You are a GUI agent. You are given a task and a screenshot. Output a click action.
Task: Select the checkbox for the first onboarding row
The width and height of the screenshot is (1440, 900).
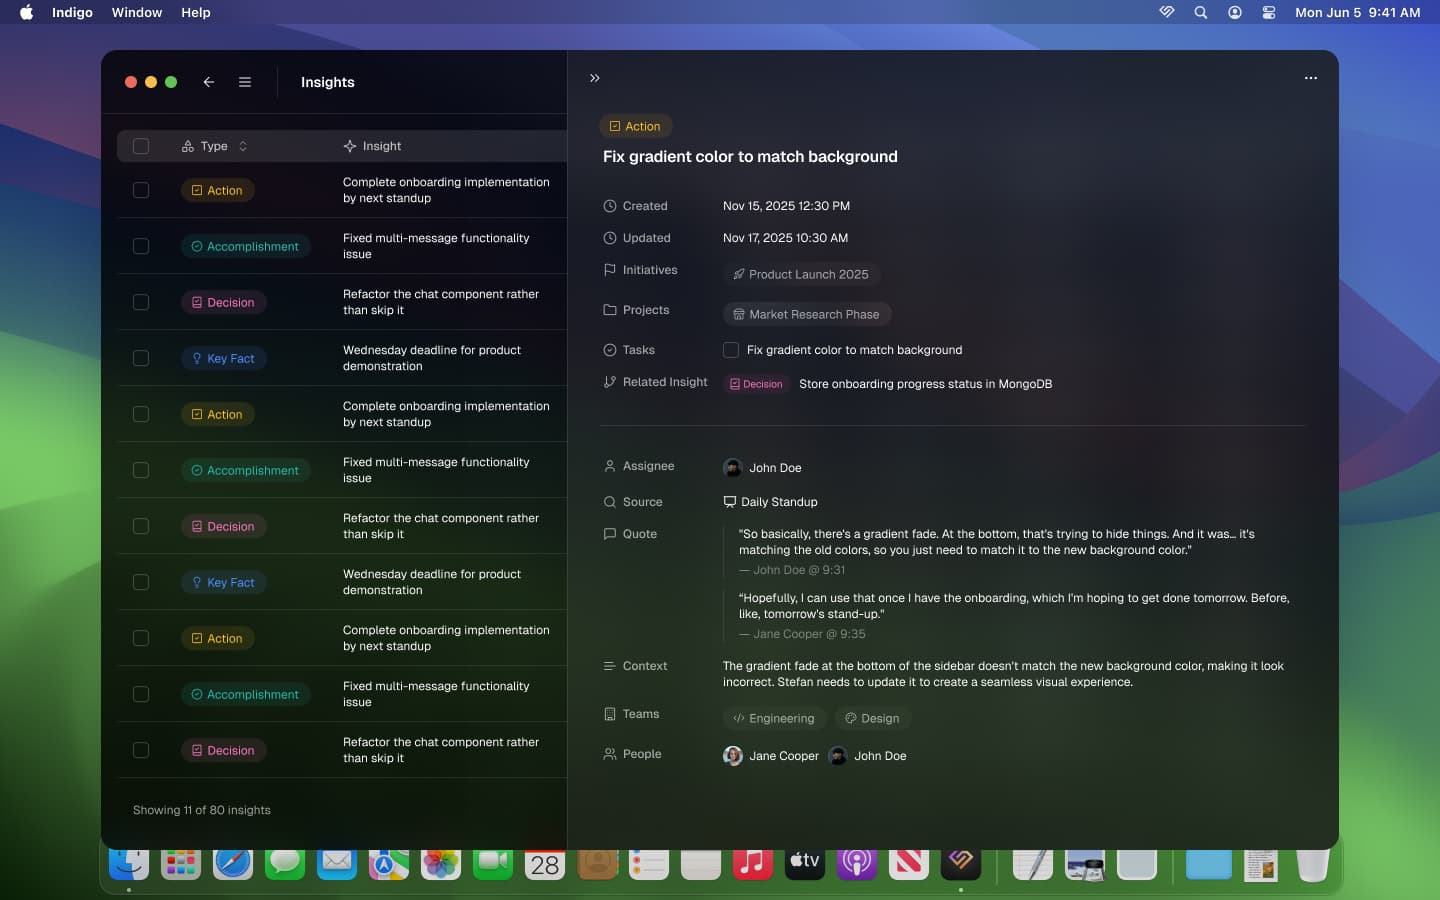(x=141, y=190)
